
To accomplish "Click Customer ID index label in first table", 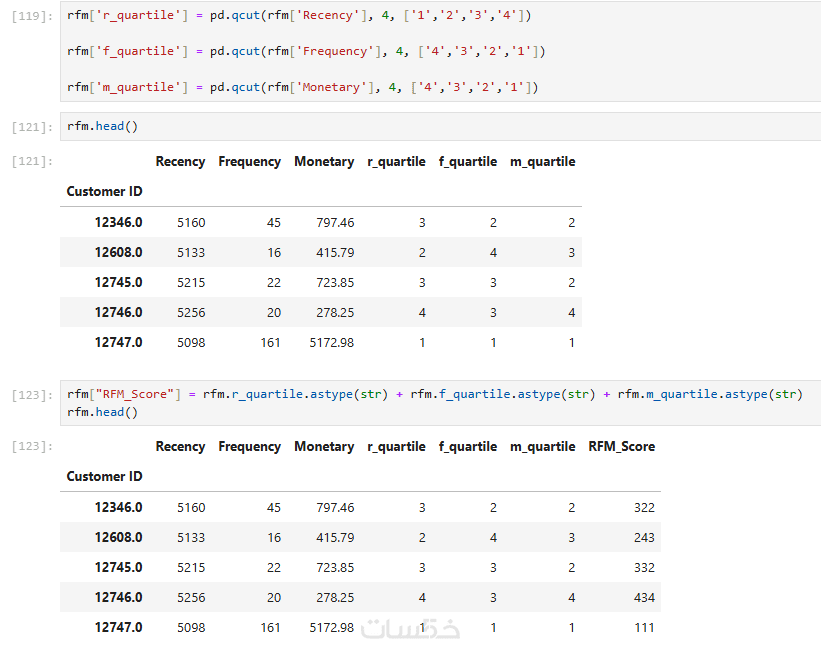I will pyautogui.click(x=104, y=191).
